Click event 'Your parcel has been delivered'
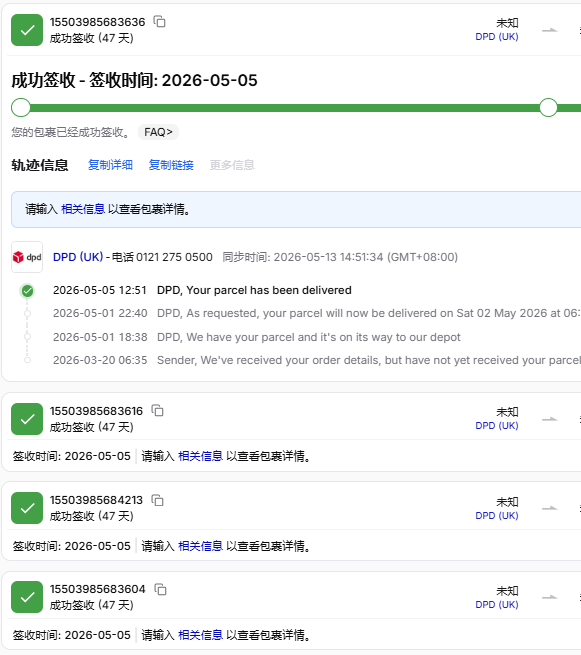 254,290
